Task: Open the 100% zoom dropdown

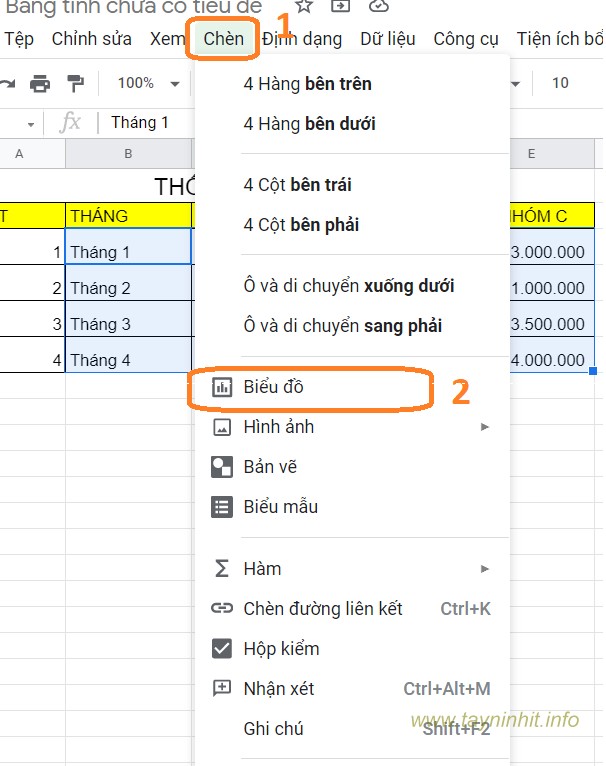Action: (x=147, y=83)
